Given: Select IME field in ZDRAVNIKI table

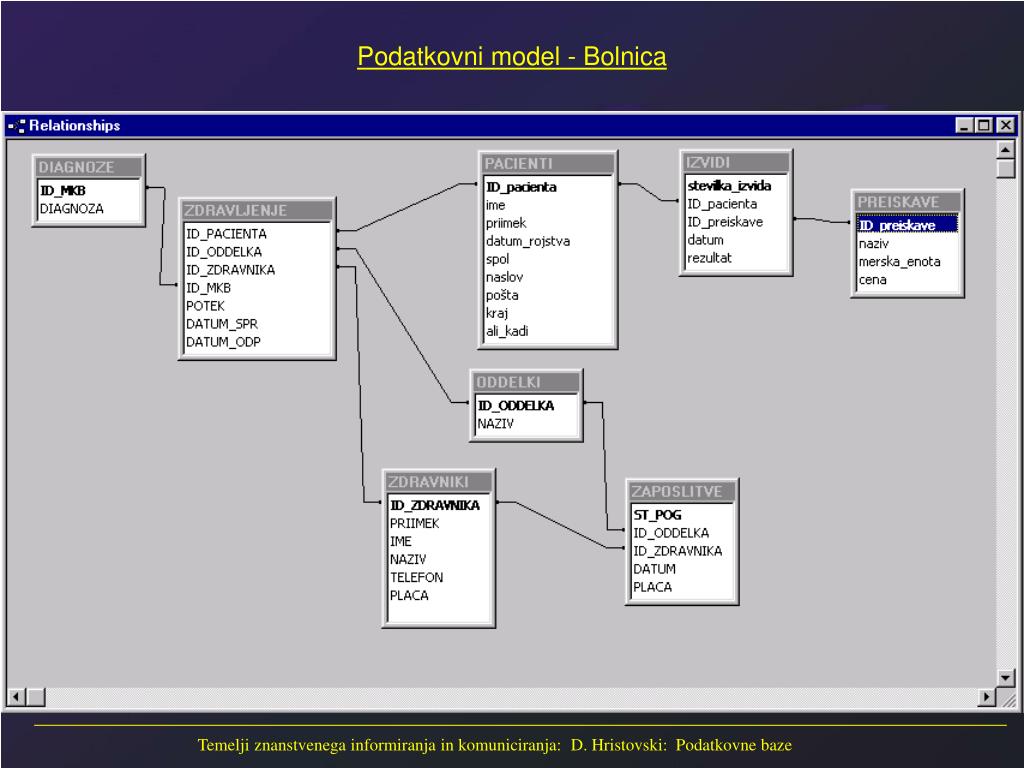Looking at the screenshot, I should click(x=401, y=541).
